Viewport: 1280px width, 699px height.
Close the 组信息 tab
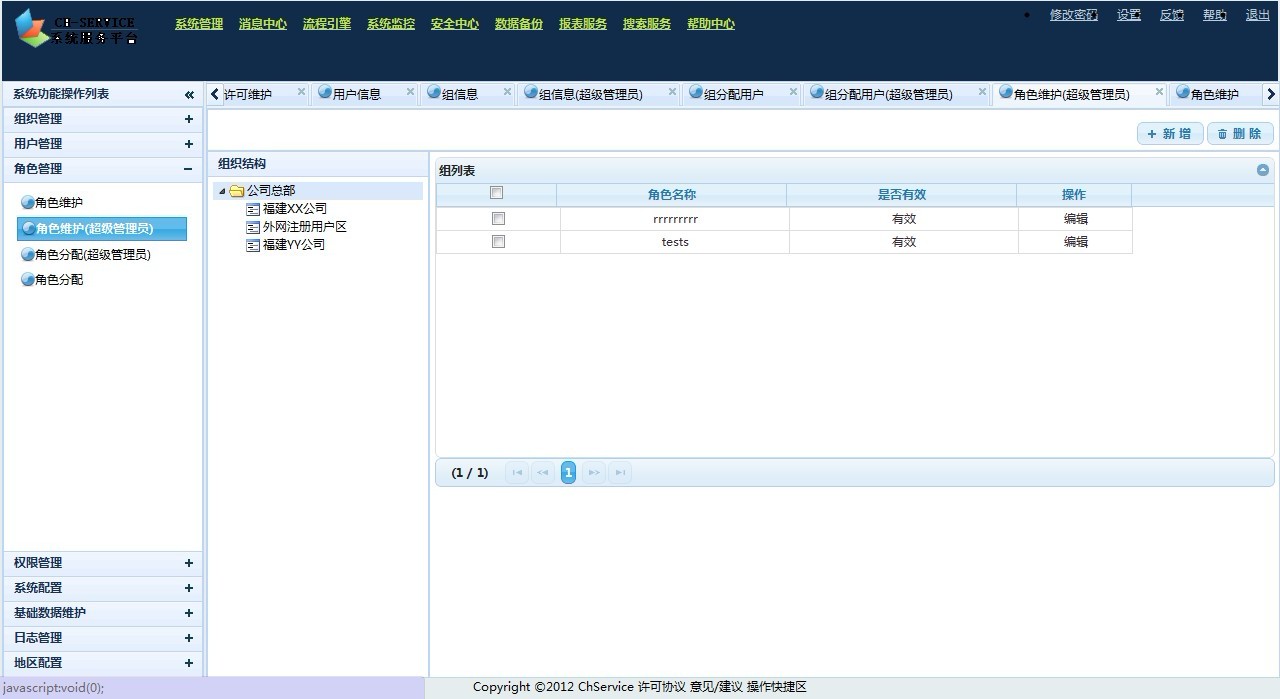pyautogui.click(x=507, y=92)
